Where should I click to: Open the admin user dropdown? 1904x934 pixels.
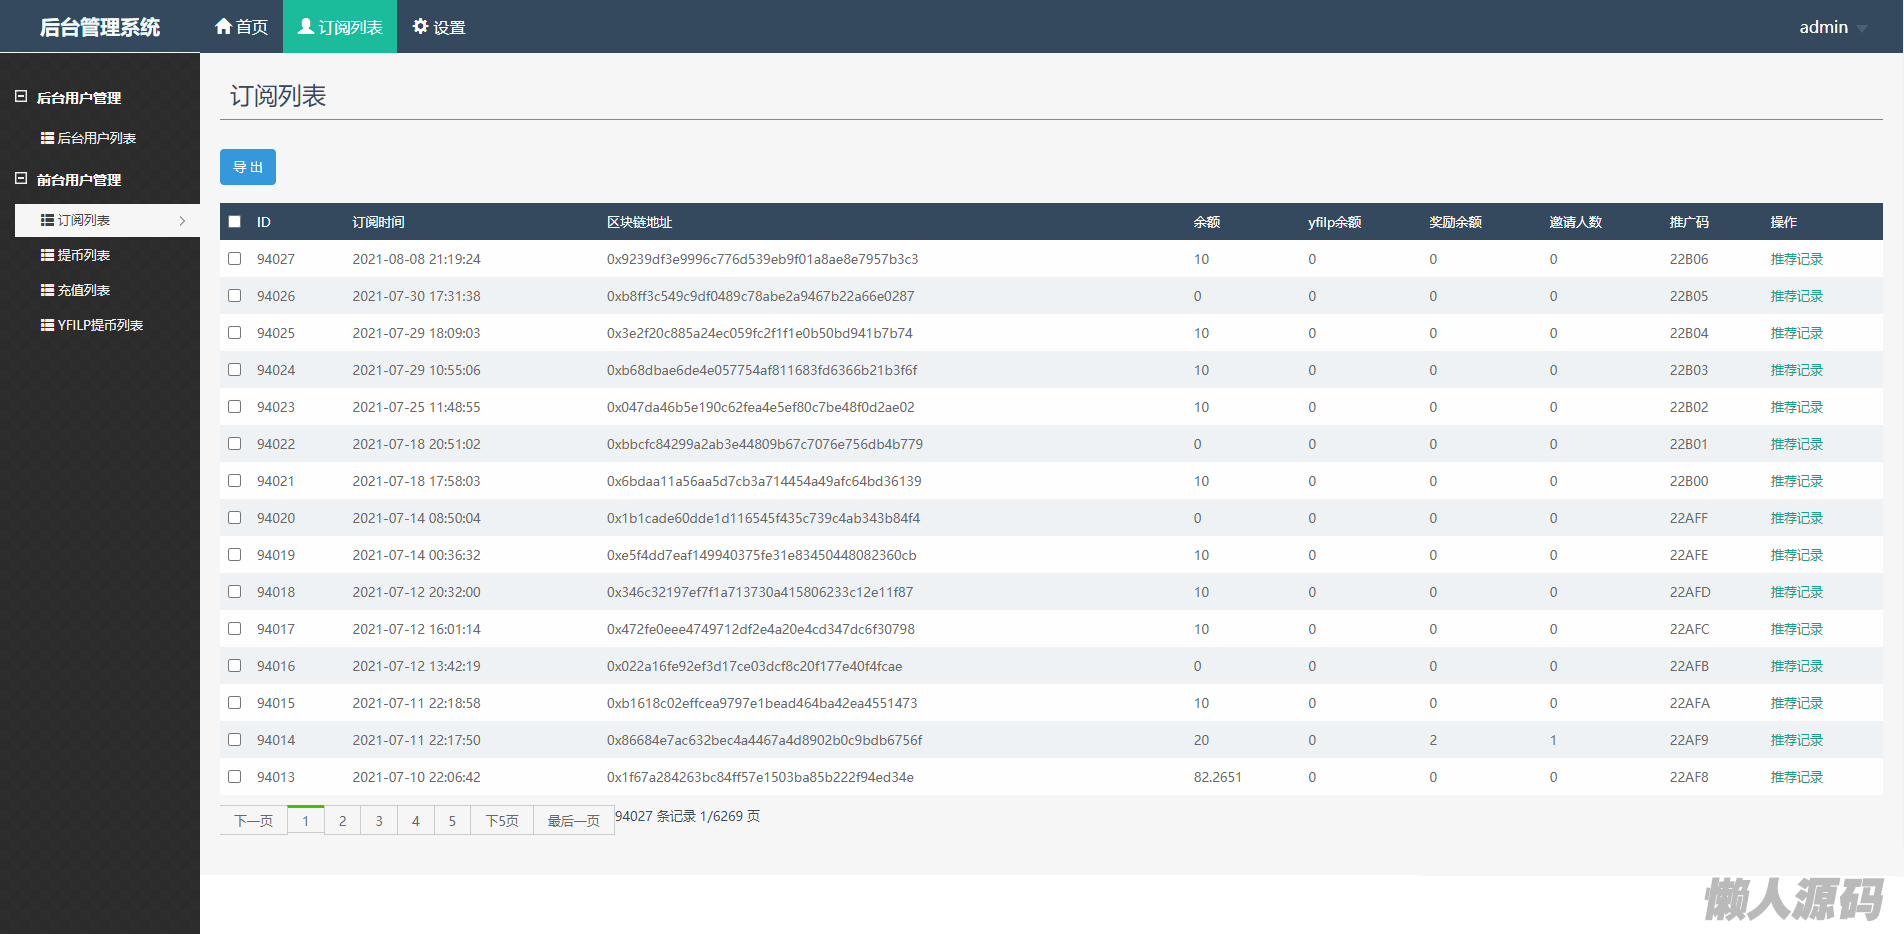pyautogui.click(x=1832, y=27)
